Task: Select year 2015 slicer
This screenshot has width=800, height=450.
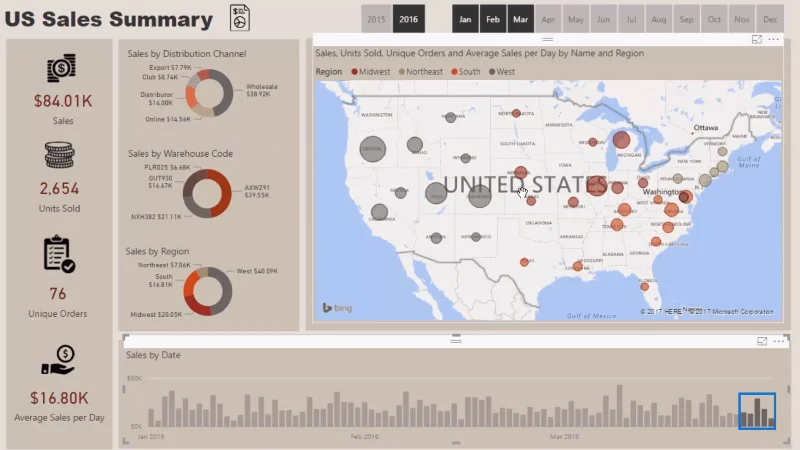Action: [376, 19]
